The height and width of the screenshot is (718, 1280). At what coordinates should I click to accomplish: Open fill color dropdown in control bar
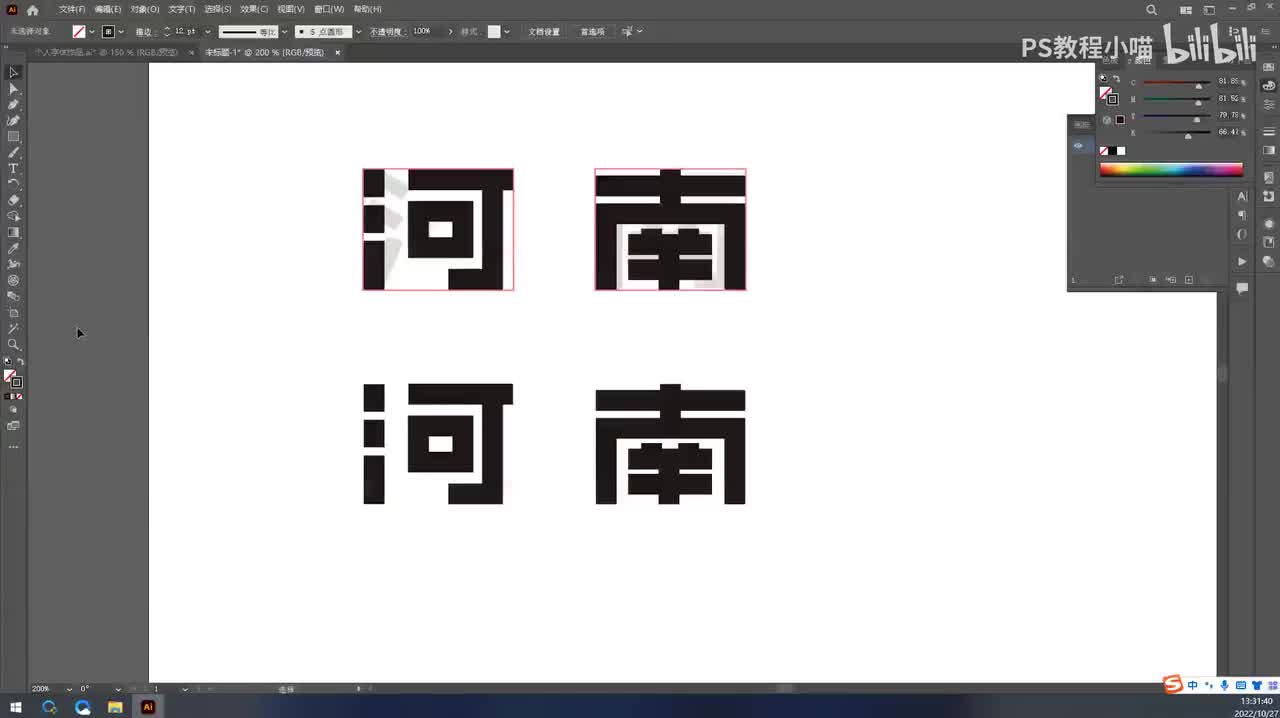pyautogui.click(x=92, y=32)
